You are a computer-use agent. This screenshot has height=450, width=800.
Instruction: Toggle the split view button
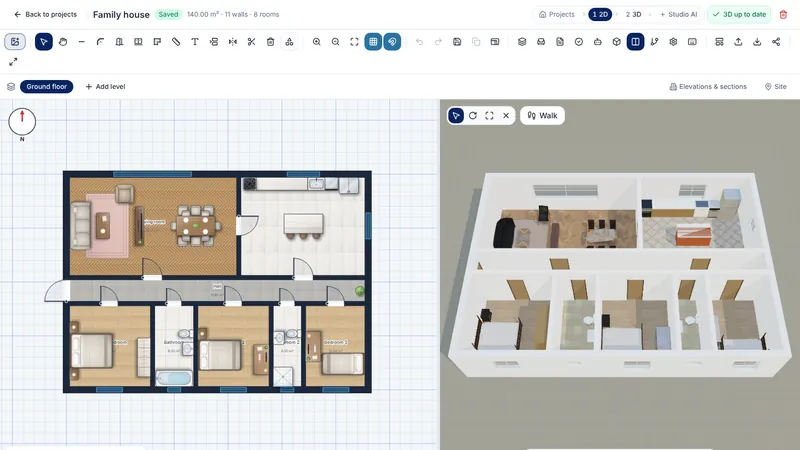click(635, 42)
